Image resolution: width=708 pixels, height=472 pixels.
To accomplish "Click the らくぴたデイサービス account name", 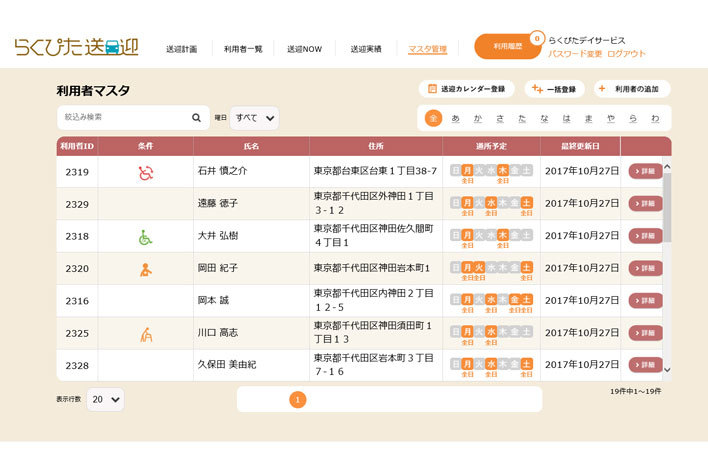I will pos(587,40).
